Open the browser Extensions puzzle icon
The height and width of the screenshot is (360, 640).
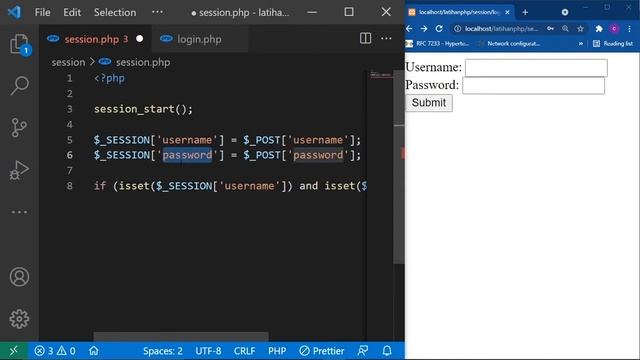pos(599,29)
